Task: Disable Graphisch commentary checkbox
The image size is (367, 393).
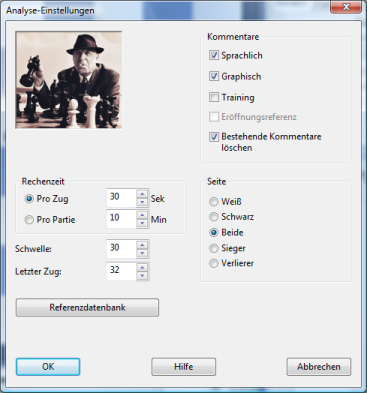Action: click(214, 76)
